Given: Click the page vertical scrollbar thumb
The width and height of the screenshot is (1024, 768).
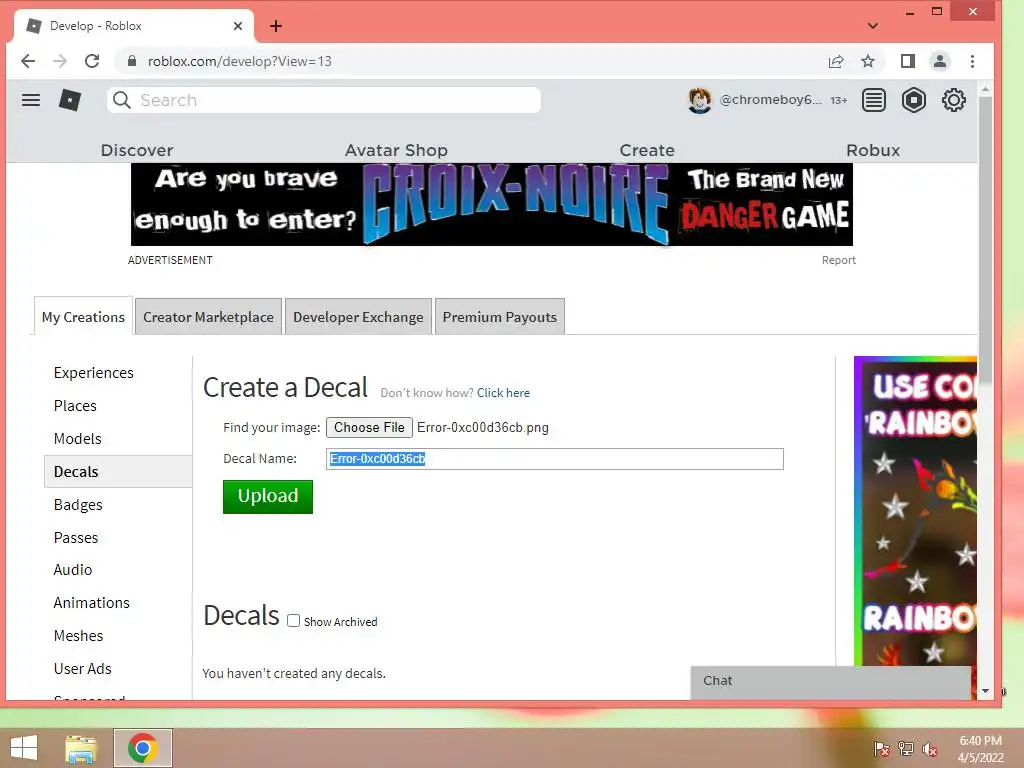Looking at the screenshot, I should (985, 238).
